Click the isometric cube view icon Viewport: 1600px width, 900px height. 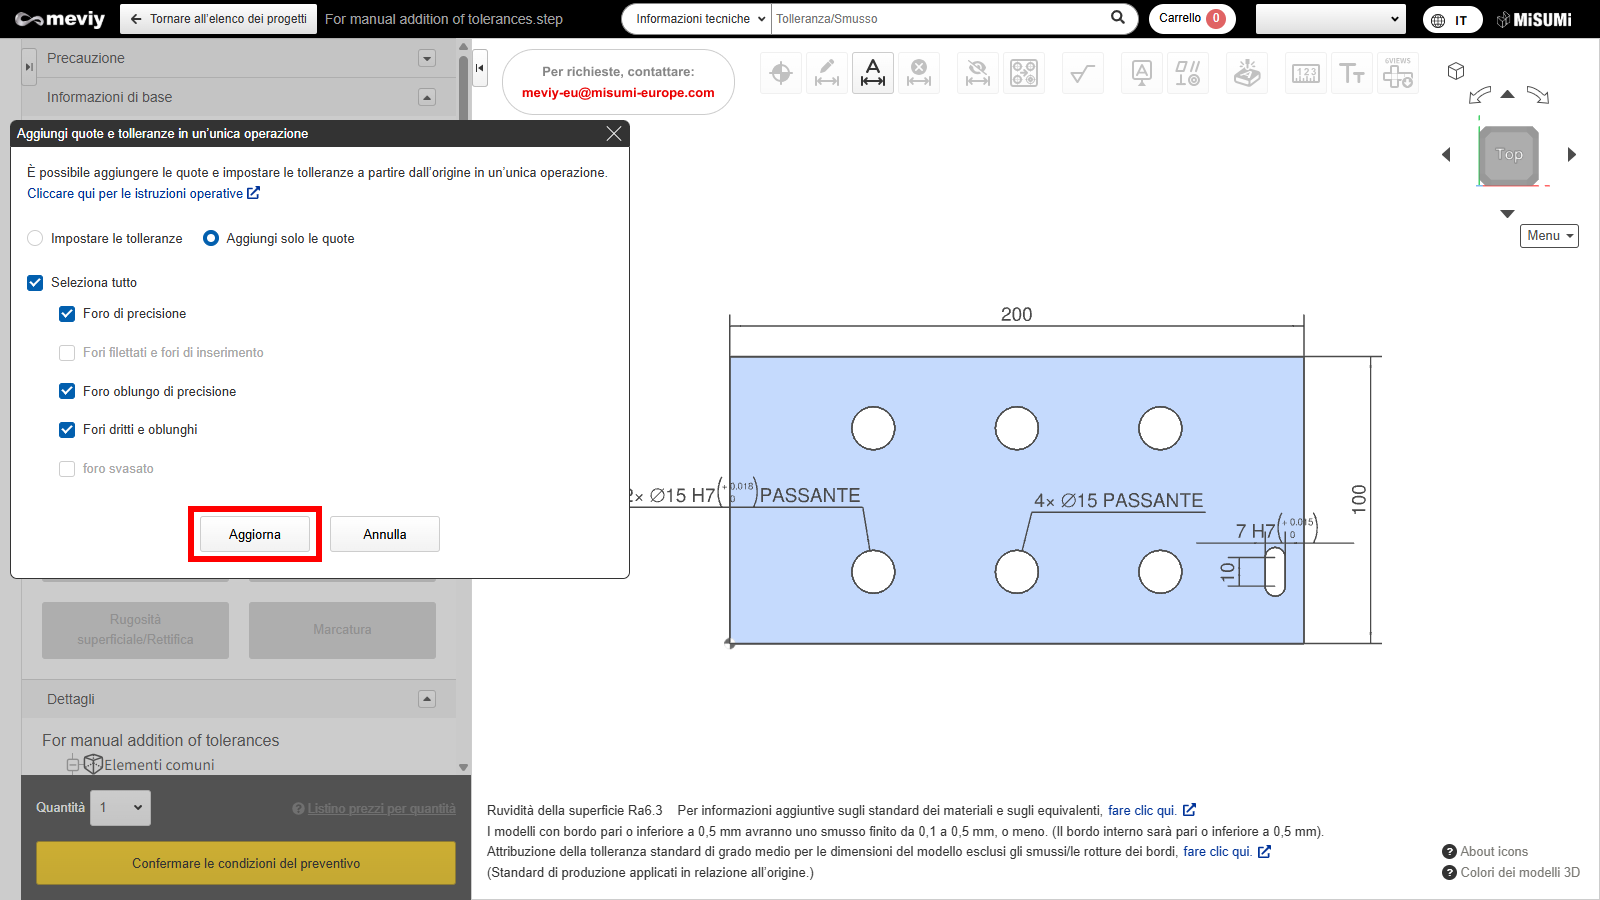(x=1456, y=71)
